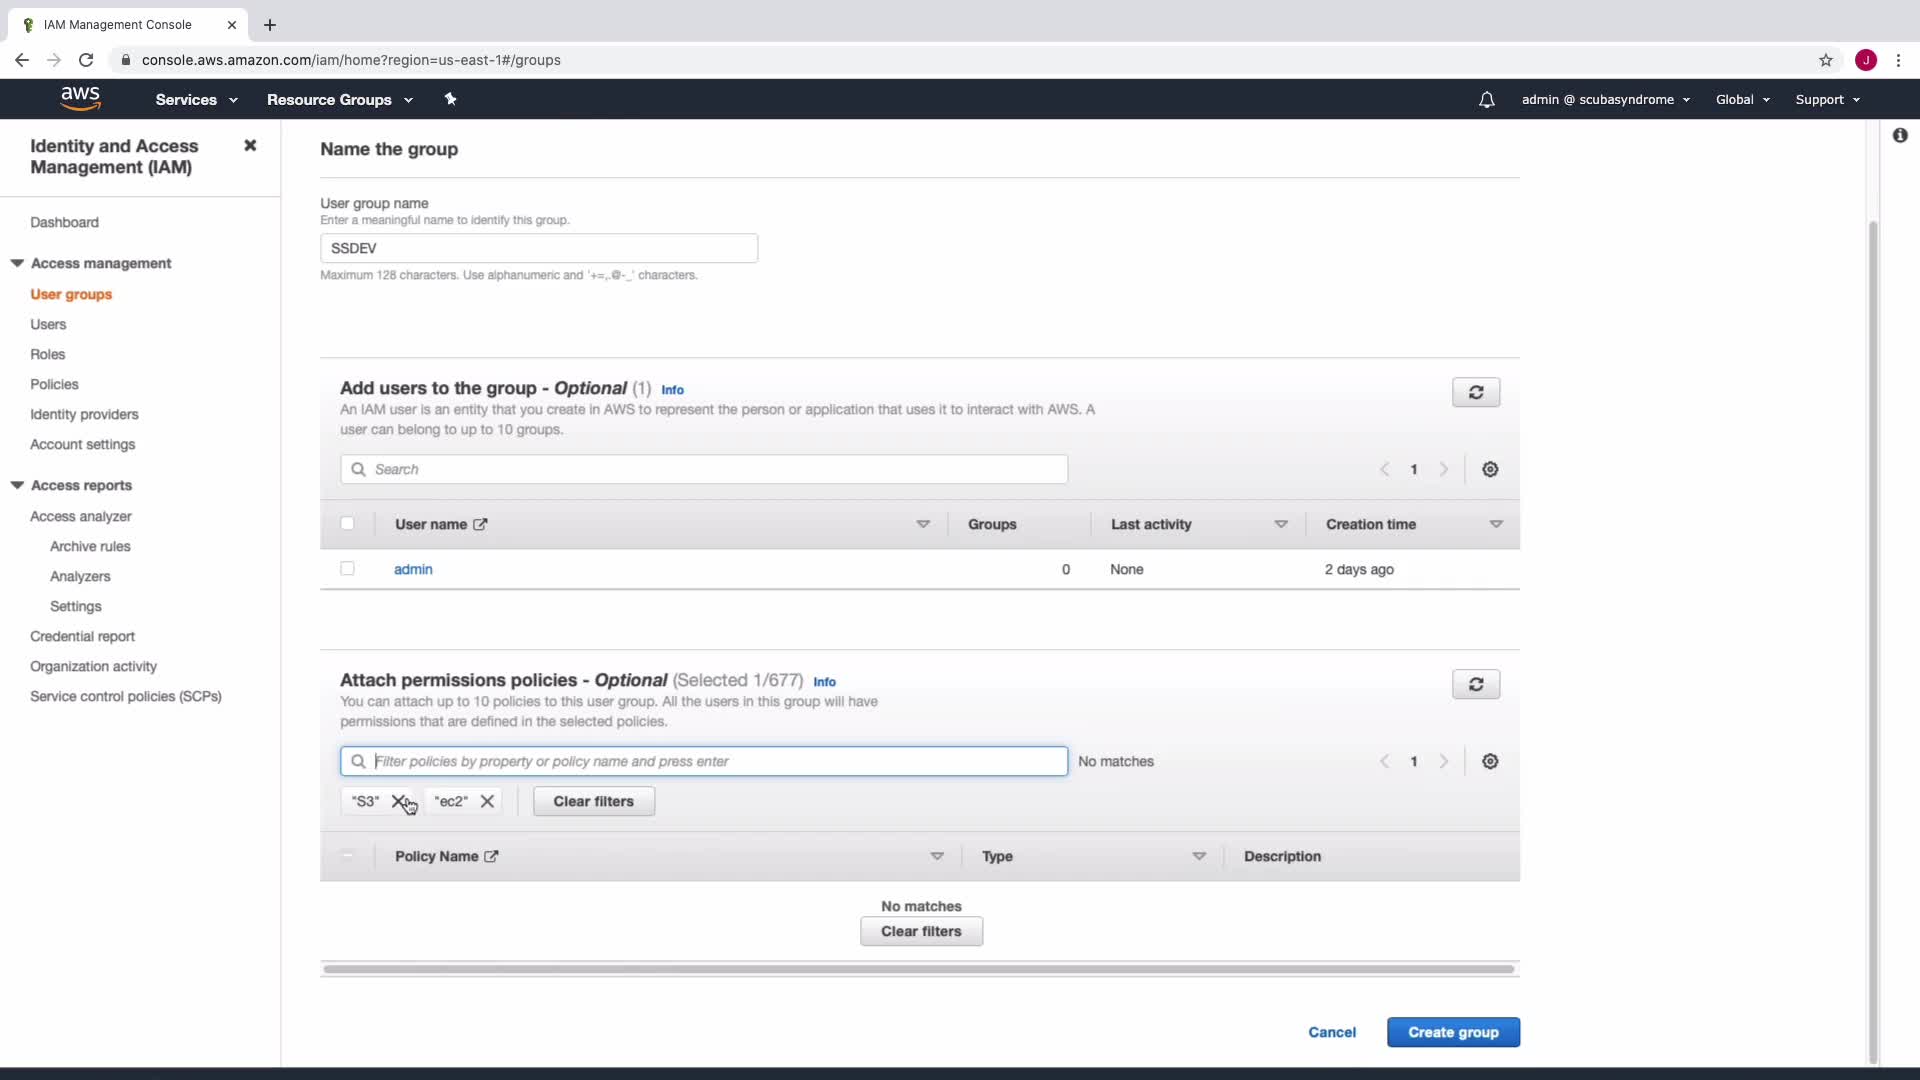Viewport: 1920px width, 1080px height.
Task: Close the IAM navigation sidebar
Action: (250, 146)
